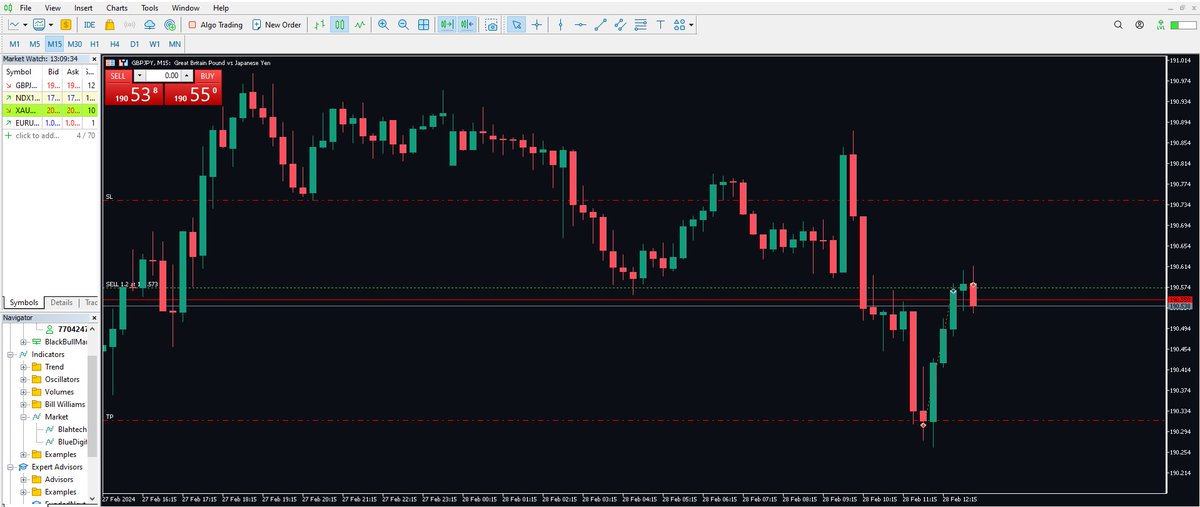Viewport: 1200px width, 507px height.
Task: Select the Fibonacci retracement tool
Action: pyautogui.click(x=640, y=24)
